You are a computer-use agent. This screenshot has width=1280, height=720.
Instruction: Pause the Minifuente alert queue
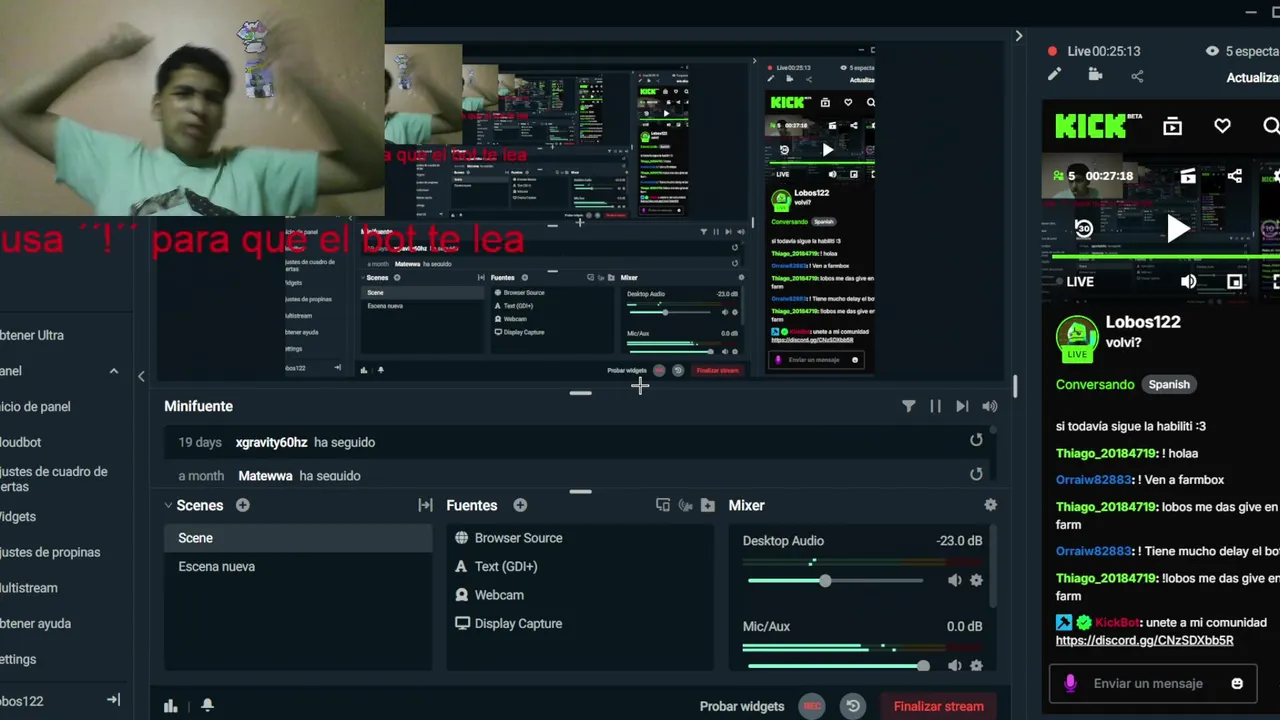tap(935, 406)
